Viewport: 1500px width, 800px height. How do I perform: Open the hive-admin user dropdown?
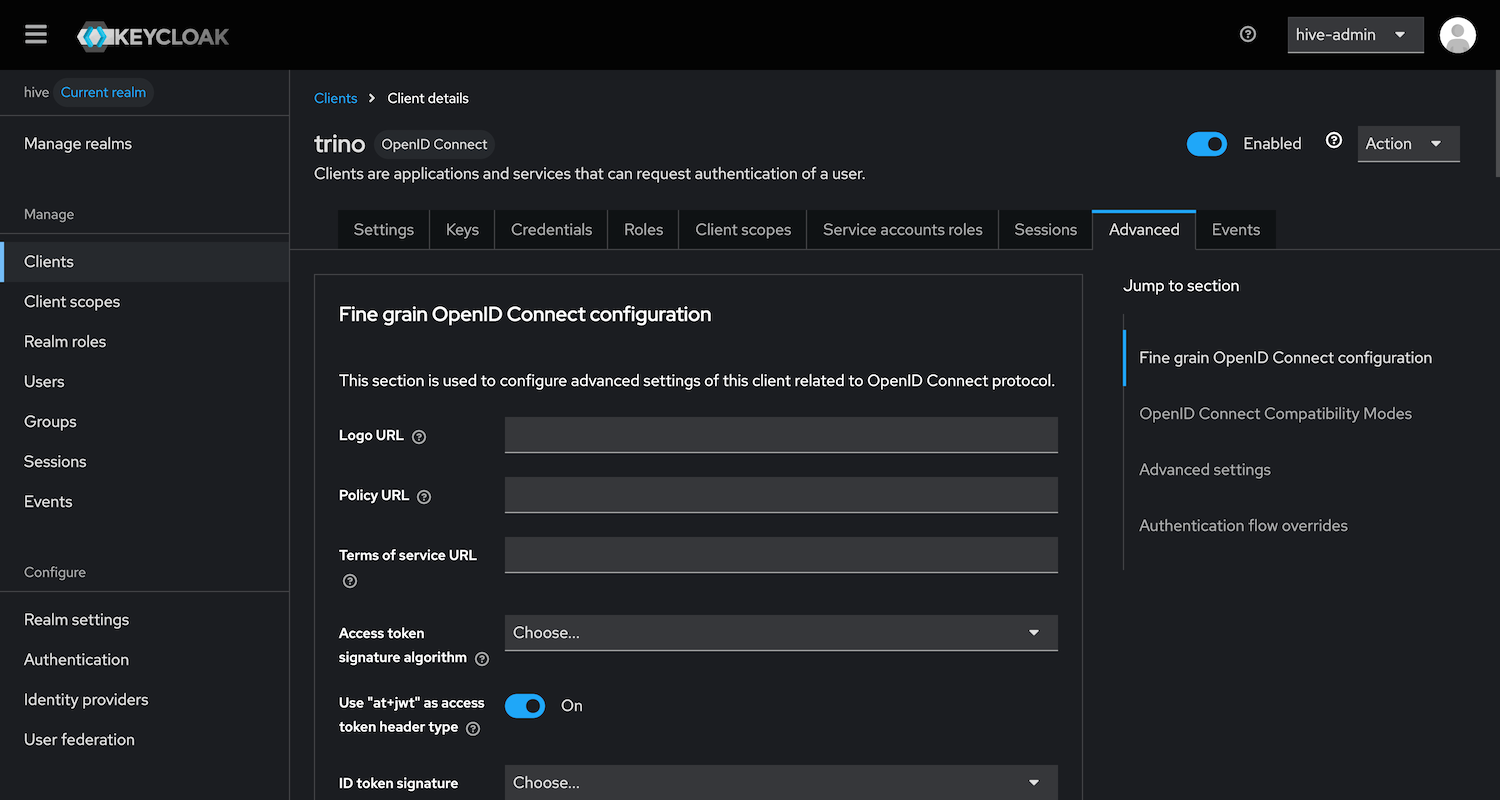pos(1354,35)
